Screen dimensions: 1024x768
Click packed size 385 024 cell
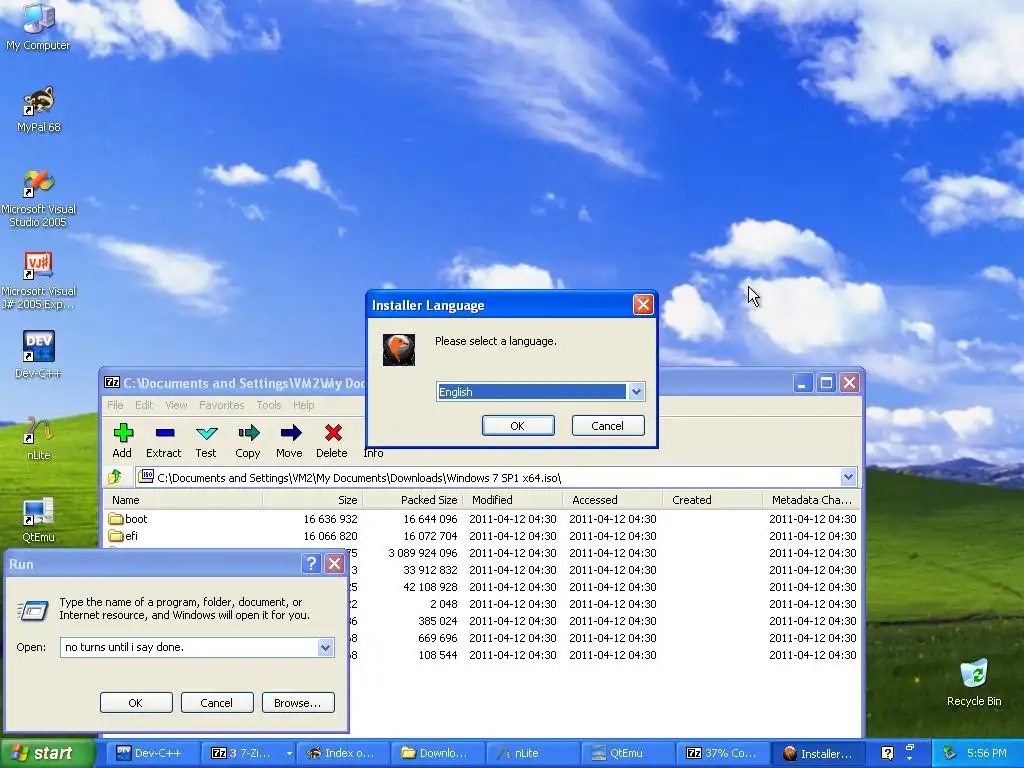438,620
